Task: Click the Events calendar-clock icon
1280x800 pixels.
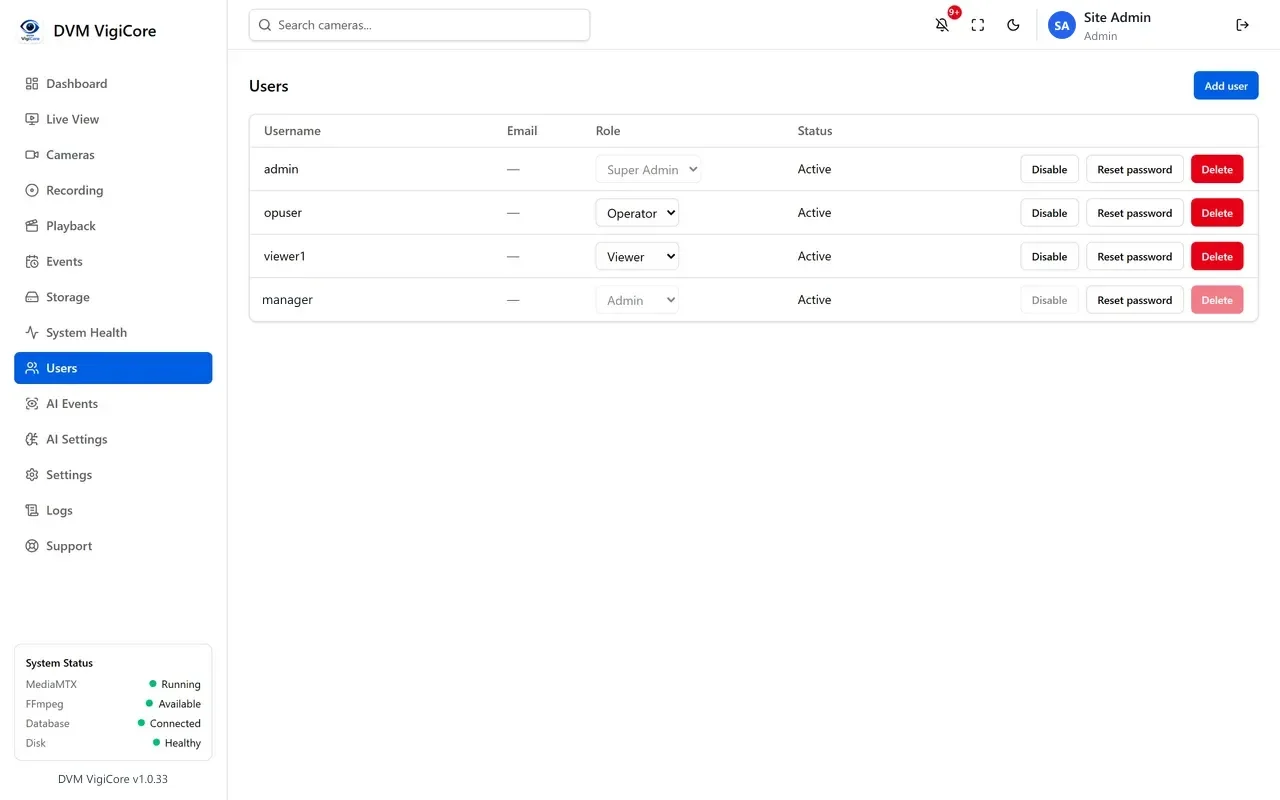Action: coord(32,262)
